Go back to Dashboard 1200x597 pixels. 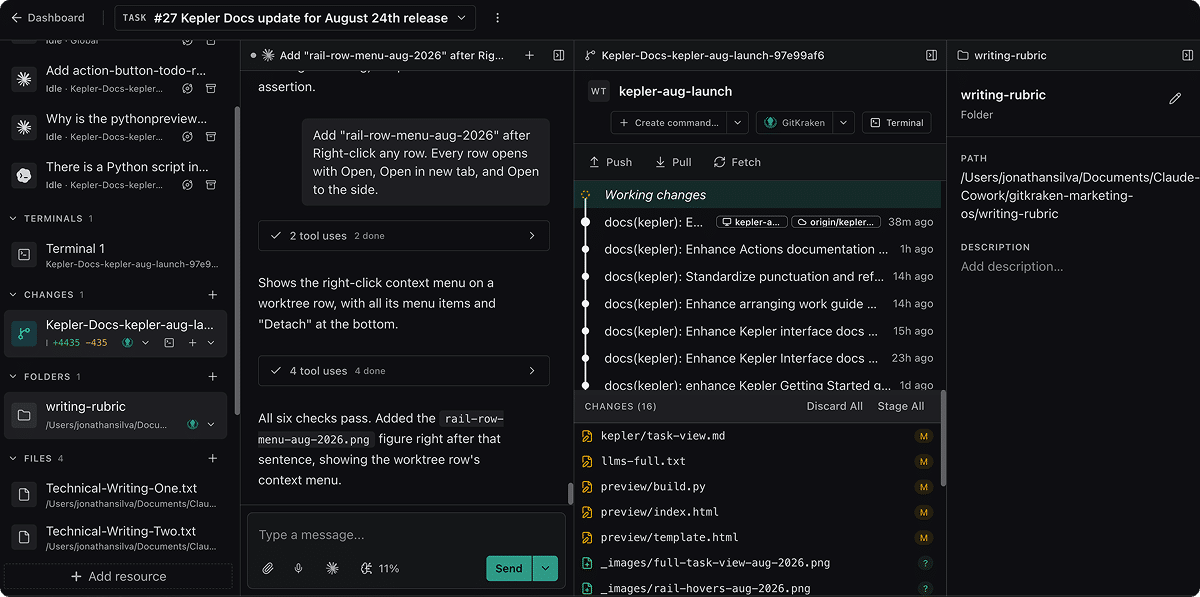(47, 18)
